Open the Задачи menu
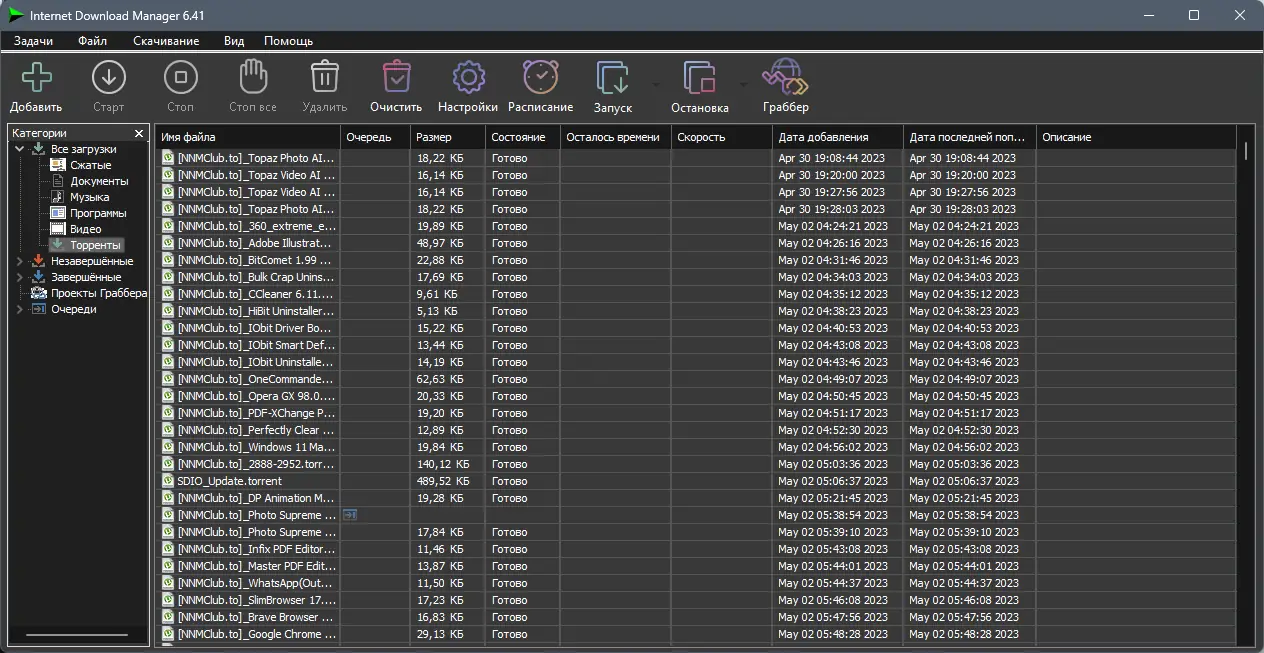1264x653 pixels. (34, 41)
